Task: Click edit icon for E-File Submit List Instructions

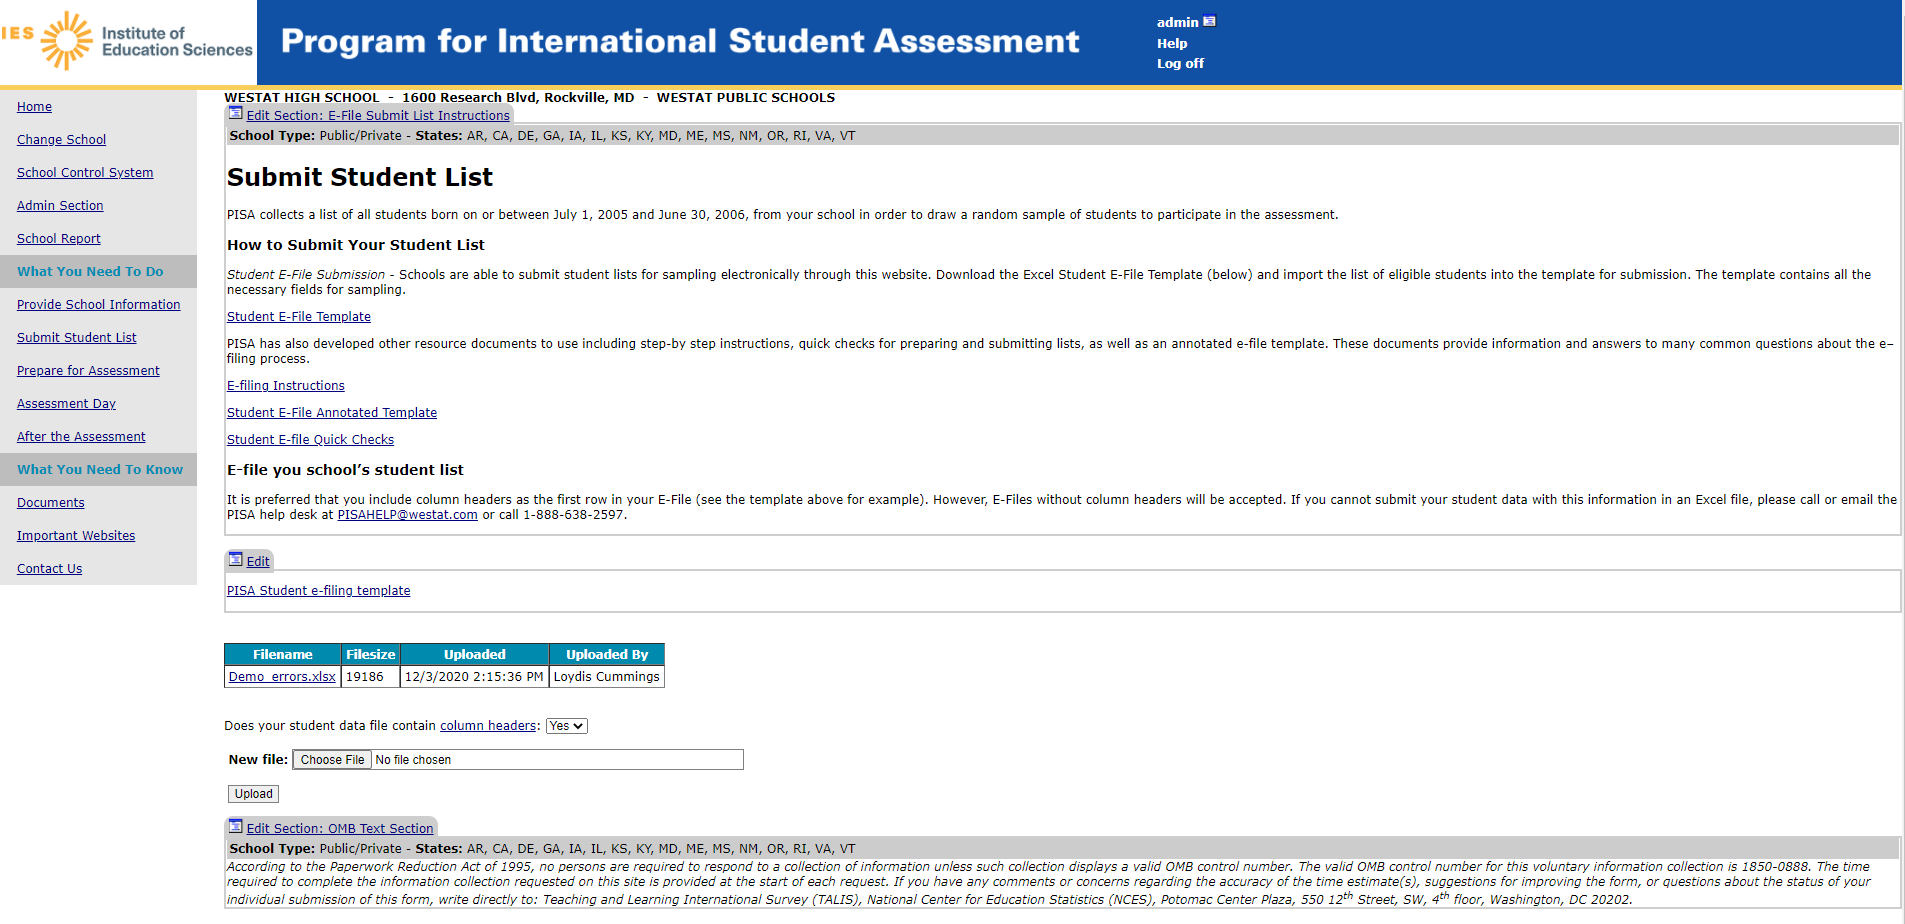Action: tap(236, 113)
